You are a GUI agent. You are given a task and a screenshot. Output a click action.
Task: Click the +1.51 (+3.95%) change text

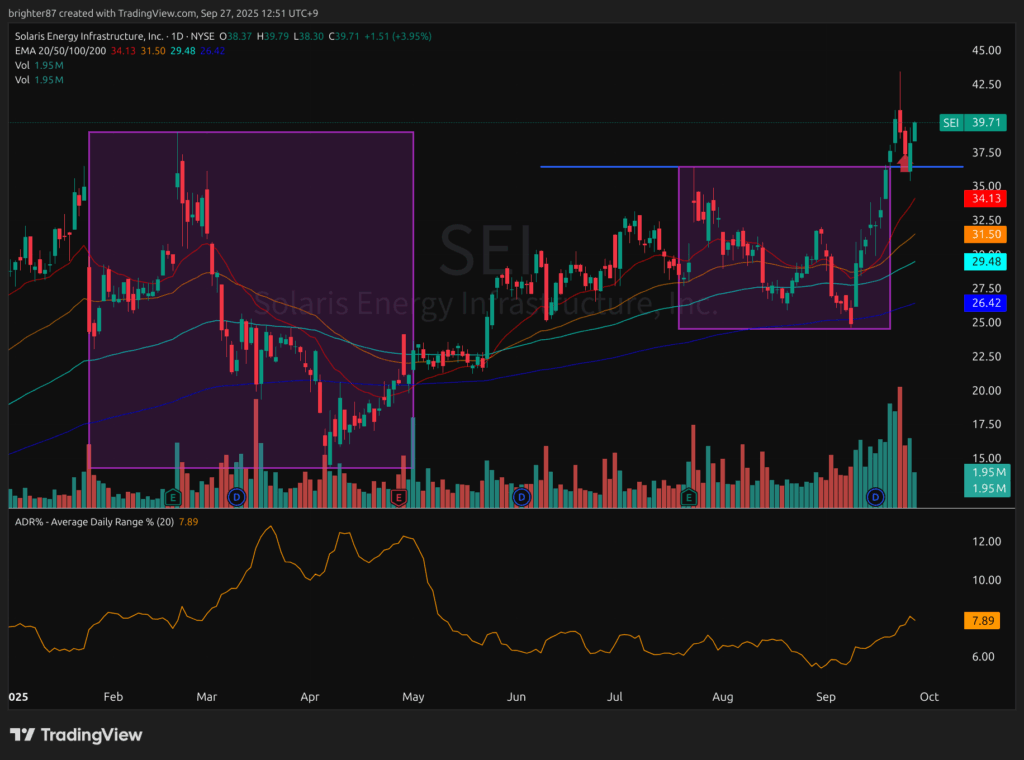[397, 37]
